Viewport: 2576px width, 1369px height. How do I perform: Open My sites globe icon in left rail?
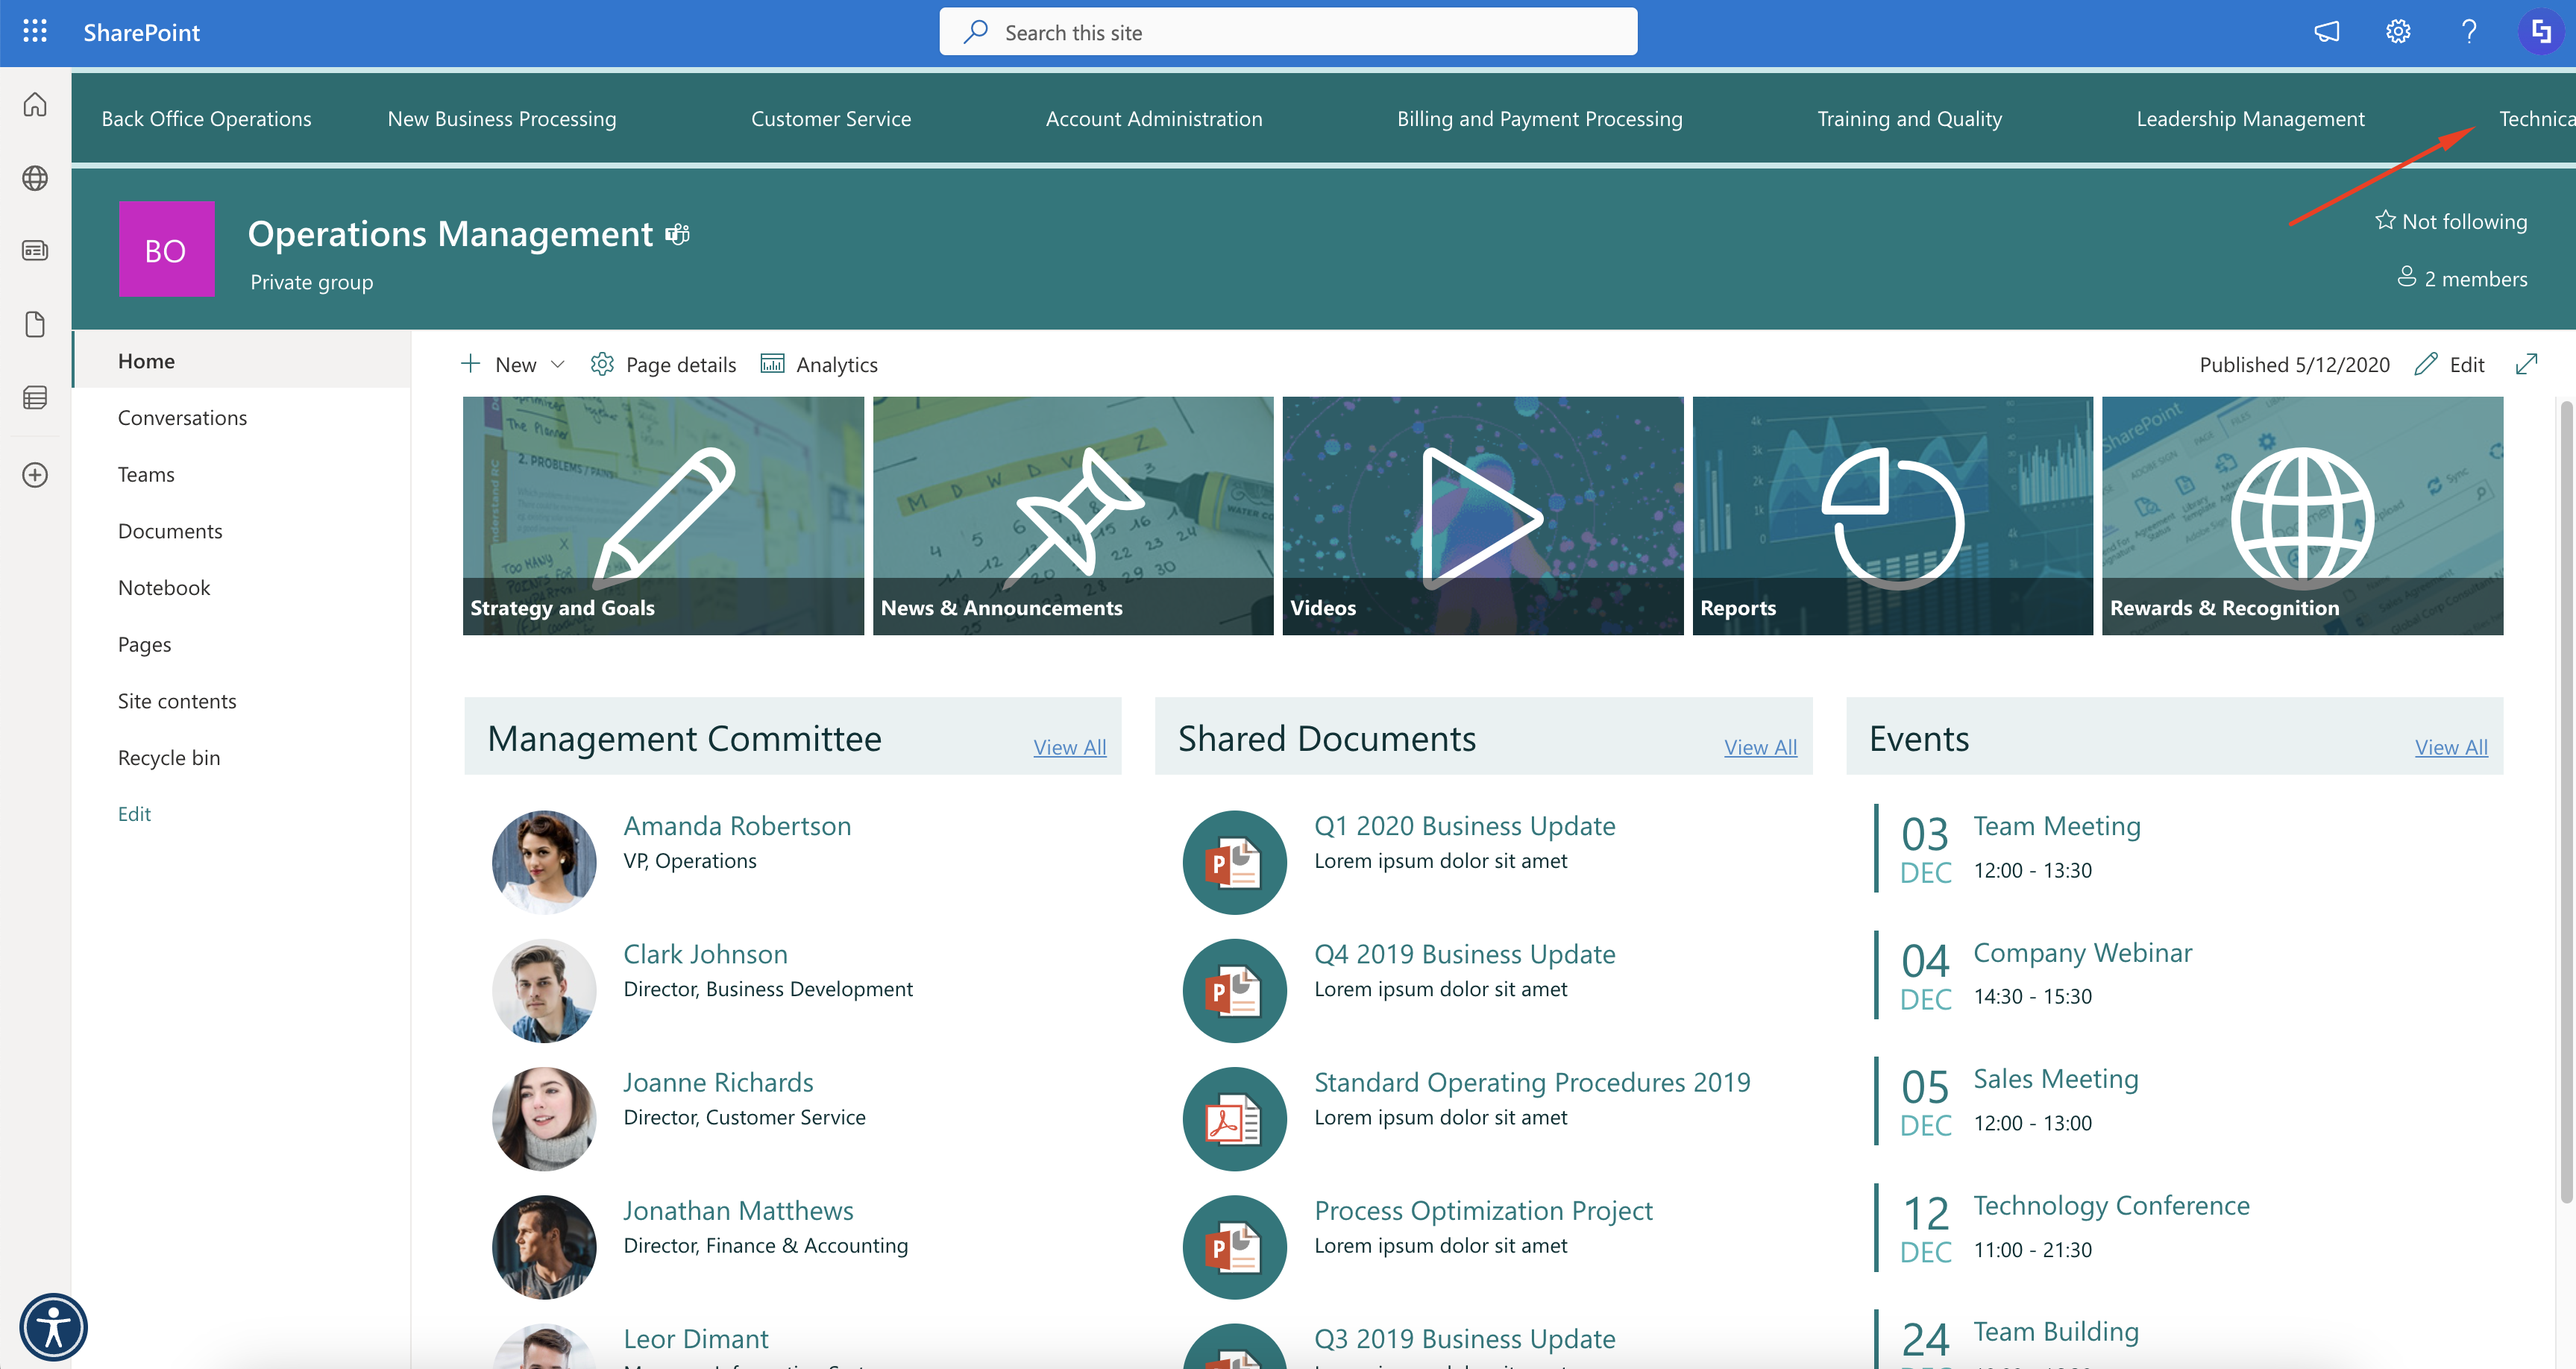[x=35, y=178]
